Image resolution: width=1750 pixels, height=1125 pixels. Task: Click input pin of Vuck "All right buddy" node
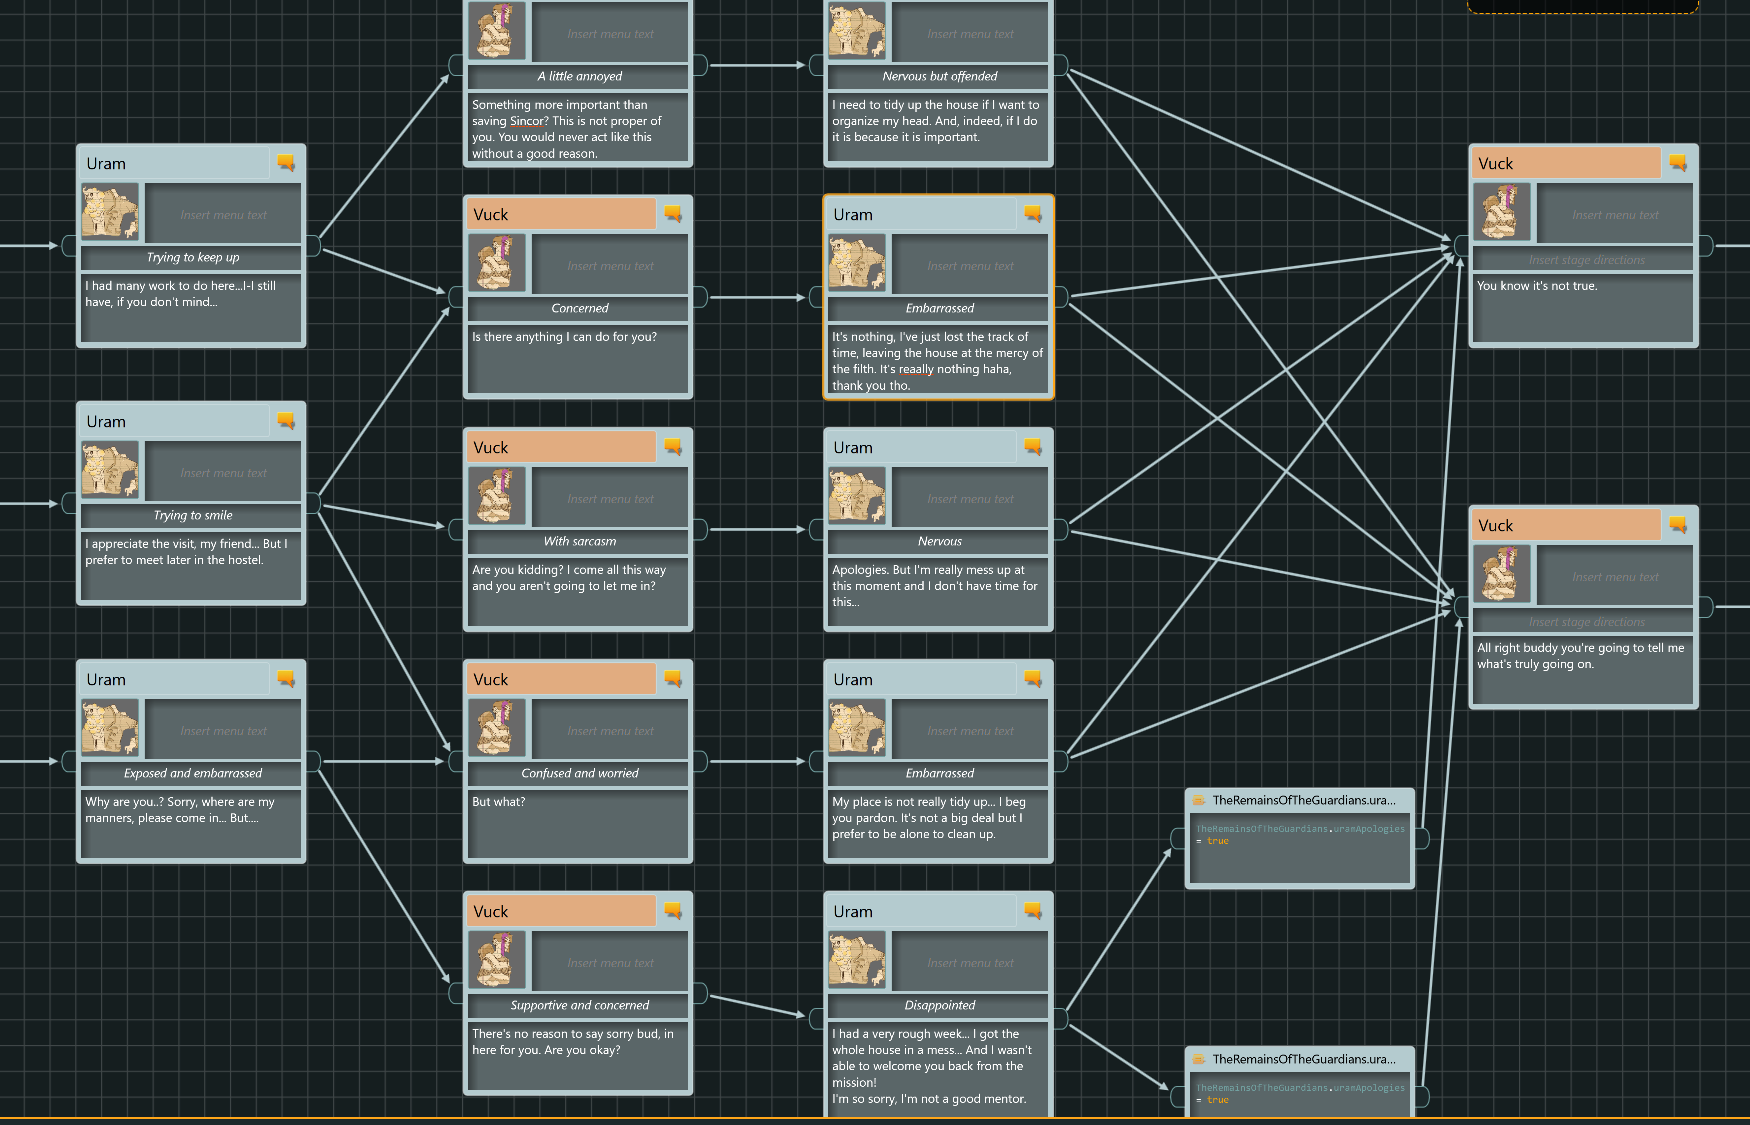point(1461,606)
